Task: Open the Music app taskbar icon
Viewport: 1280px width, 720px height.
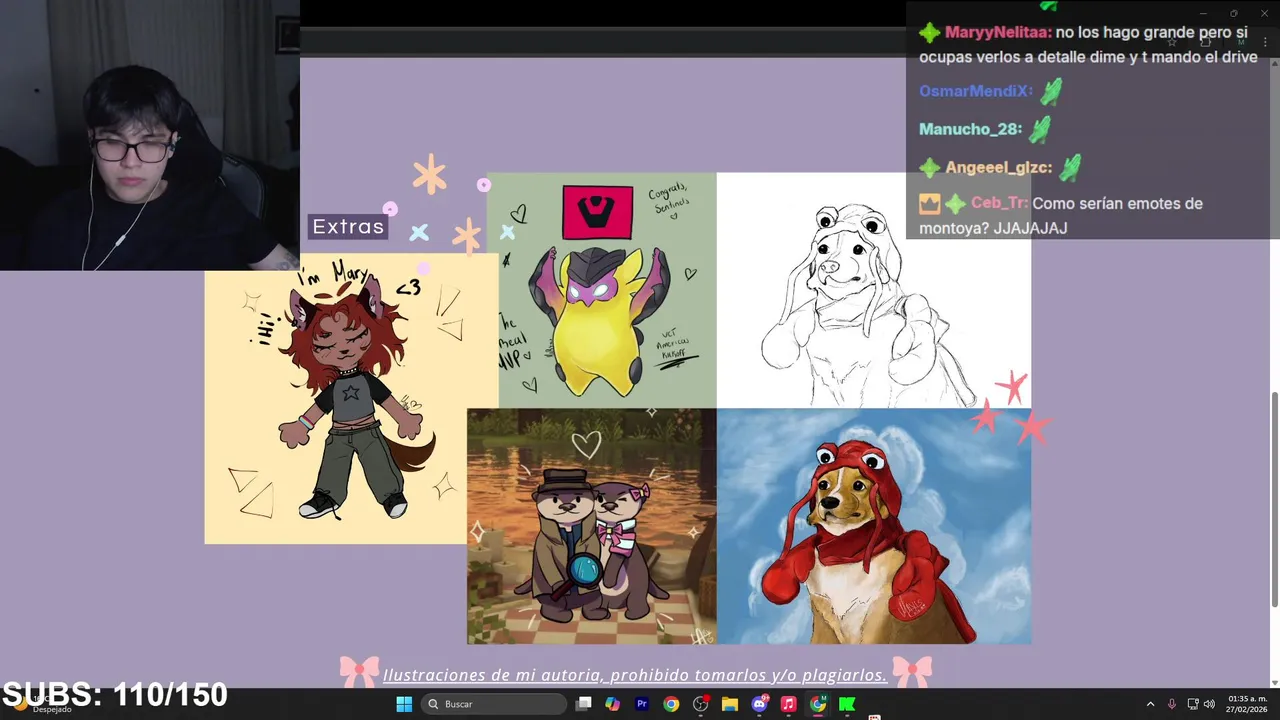Action: tap(788, 704)
